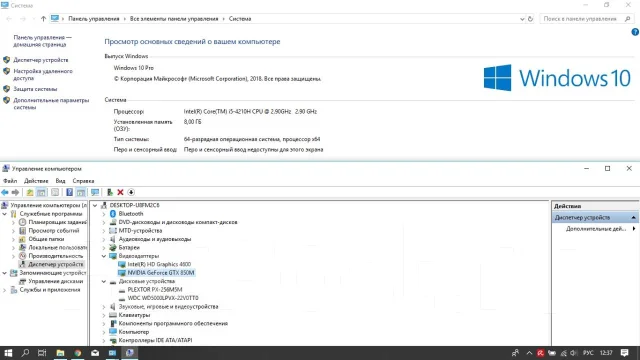
Task: Select Аудиовходы и аудиовыходы category
Action: coord(155,239)
